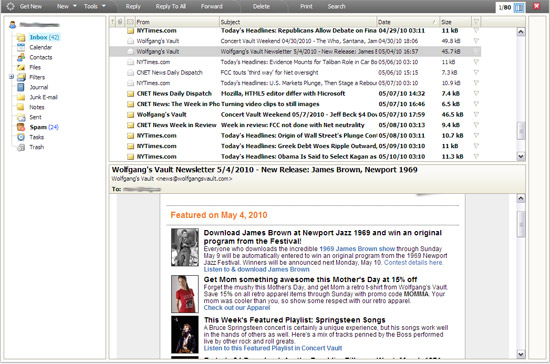Open the Tools dropdown arrow

point(103,6)
